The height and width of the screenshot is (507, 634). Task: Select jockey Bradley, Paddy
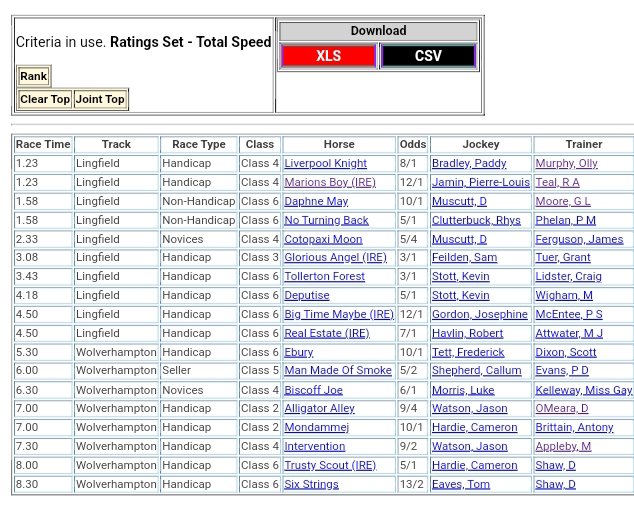click(468, 164)
